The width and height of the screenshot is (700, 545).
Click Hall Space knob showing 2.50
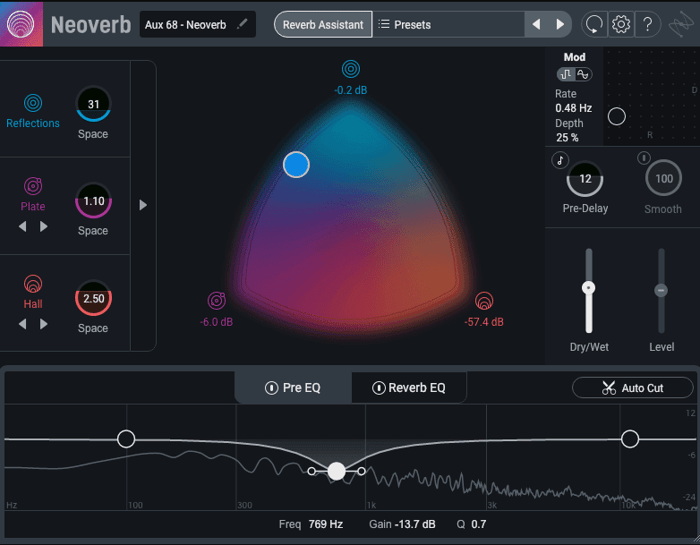pyautogui.click(x=93, y=298)
